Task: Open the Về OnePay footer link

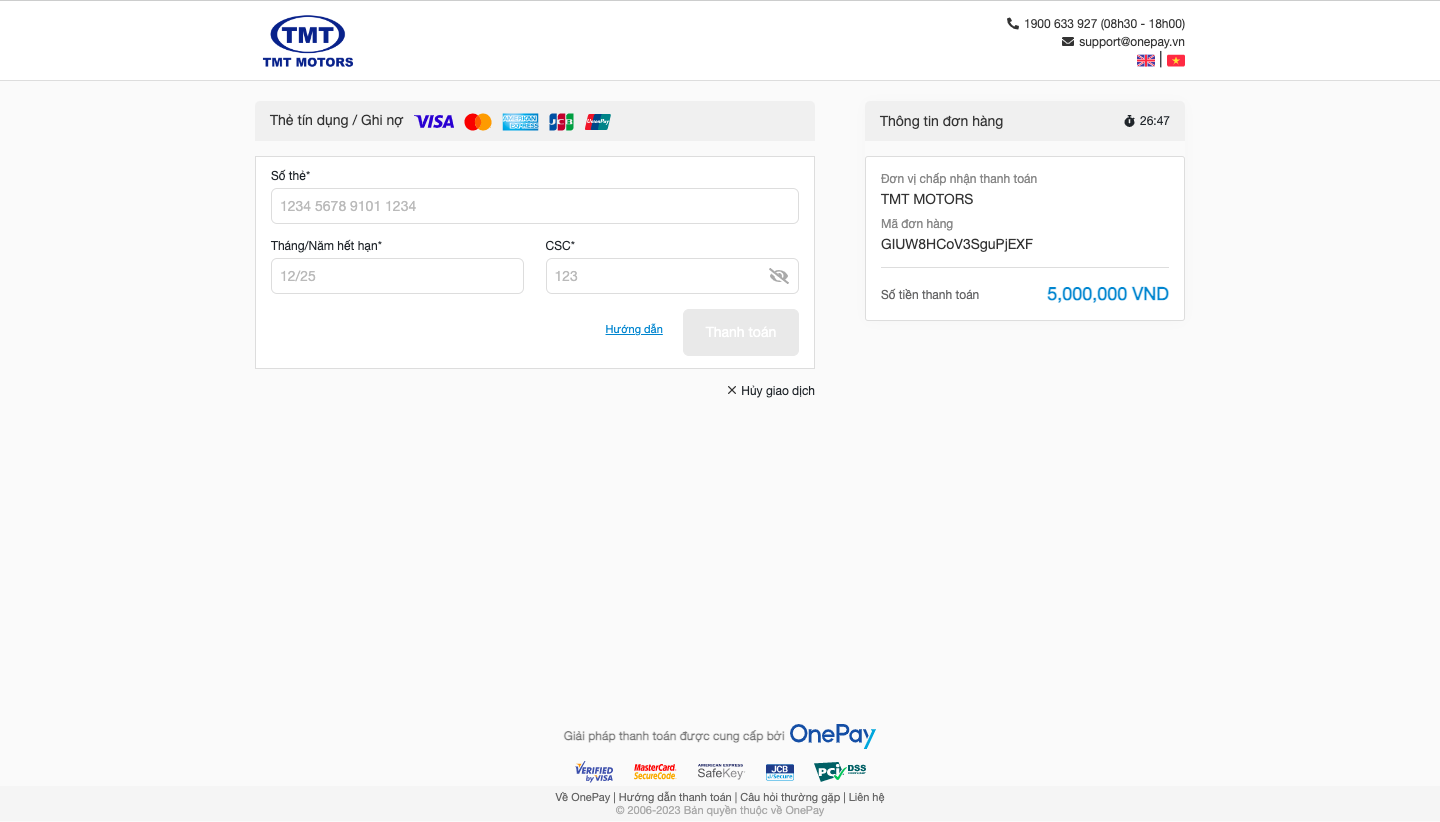Action: click(x=583, y=797)
